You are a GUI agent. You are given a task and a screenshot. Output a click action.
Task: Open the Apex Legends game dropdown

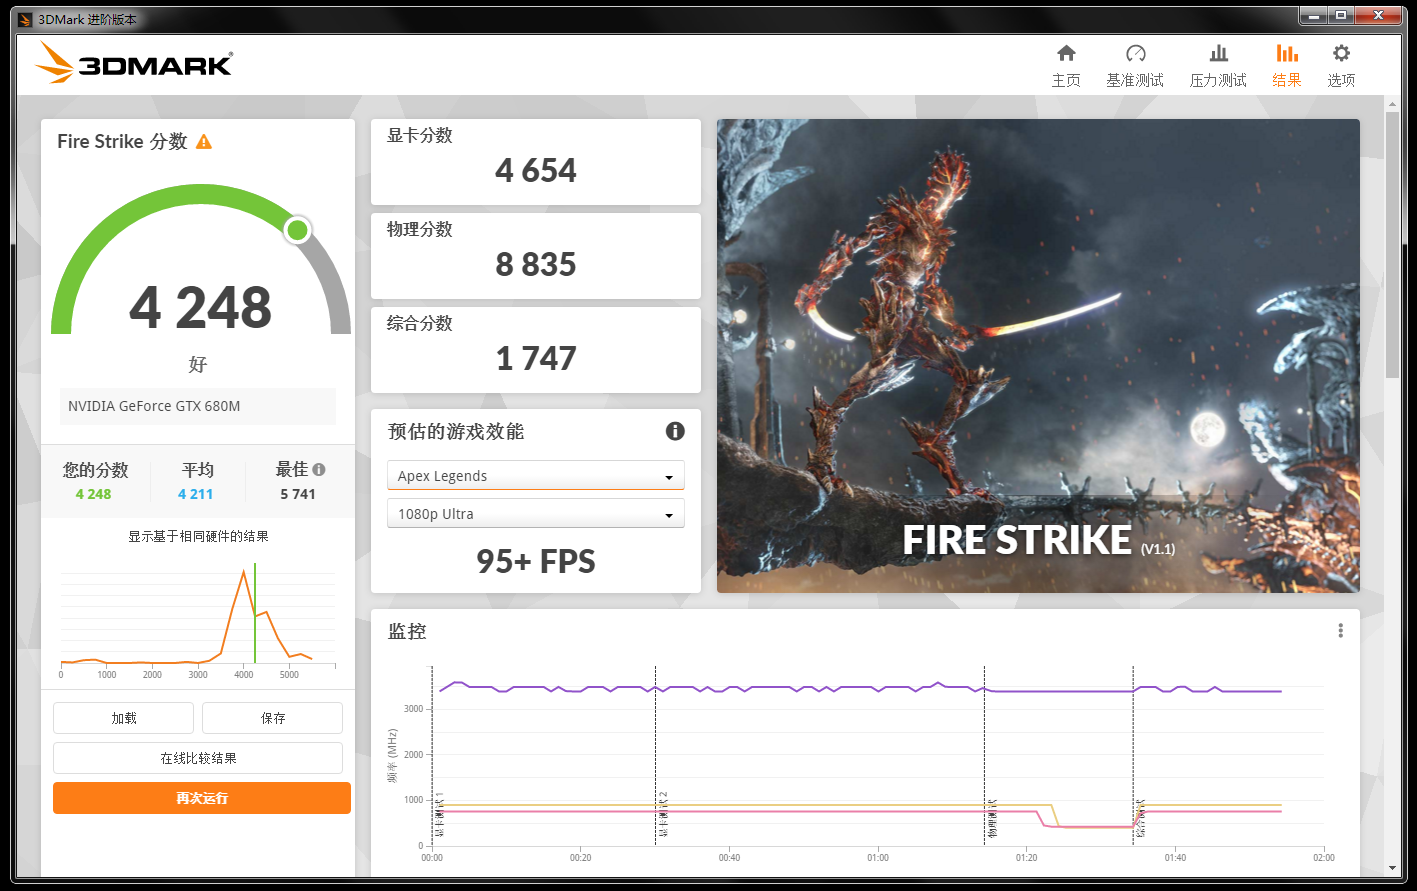tap(535, 476)
